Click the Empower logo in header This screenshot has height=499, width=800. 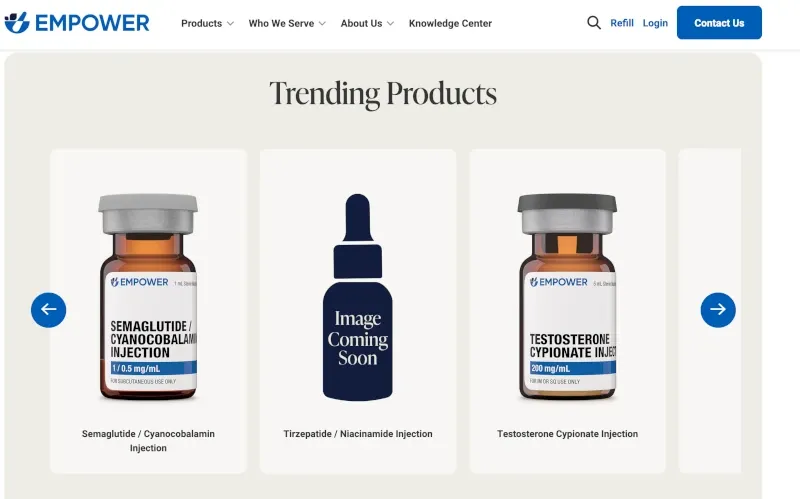[x=77, y=23]
